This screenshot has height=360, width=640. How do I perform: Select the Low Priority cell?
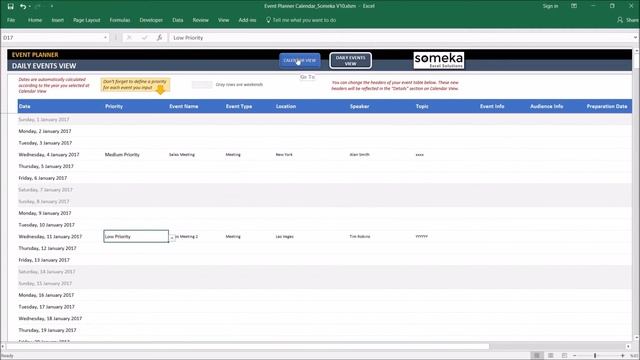pyautogui.click(x=136, y=236)
